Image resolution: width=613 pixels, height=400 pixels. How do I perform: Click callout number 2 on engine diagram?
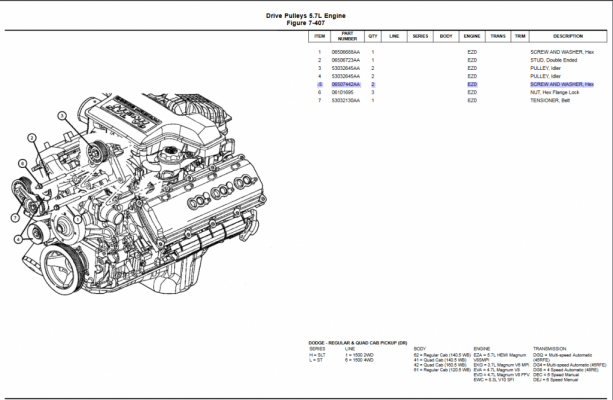click(32, 138)
